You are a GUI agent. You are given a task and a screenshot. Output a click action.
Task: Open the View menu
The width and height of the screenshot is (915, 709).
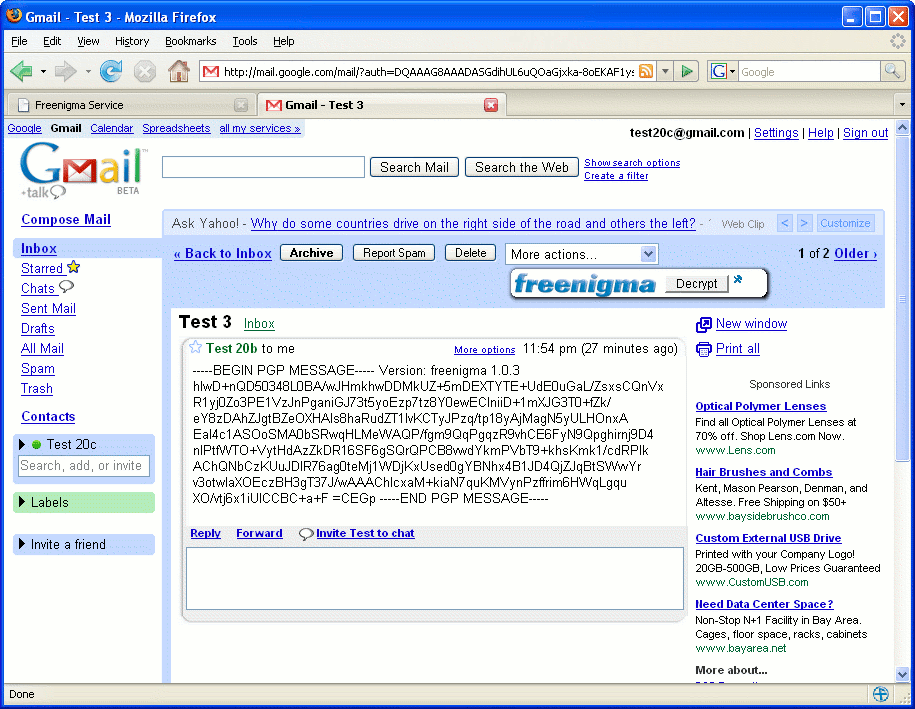tap(88, 41)
